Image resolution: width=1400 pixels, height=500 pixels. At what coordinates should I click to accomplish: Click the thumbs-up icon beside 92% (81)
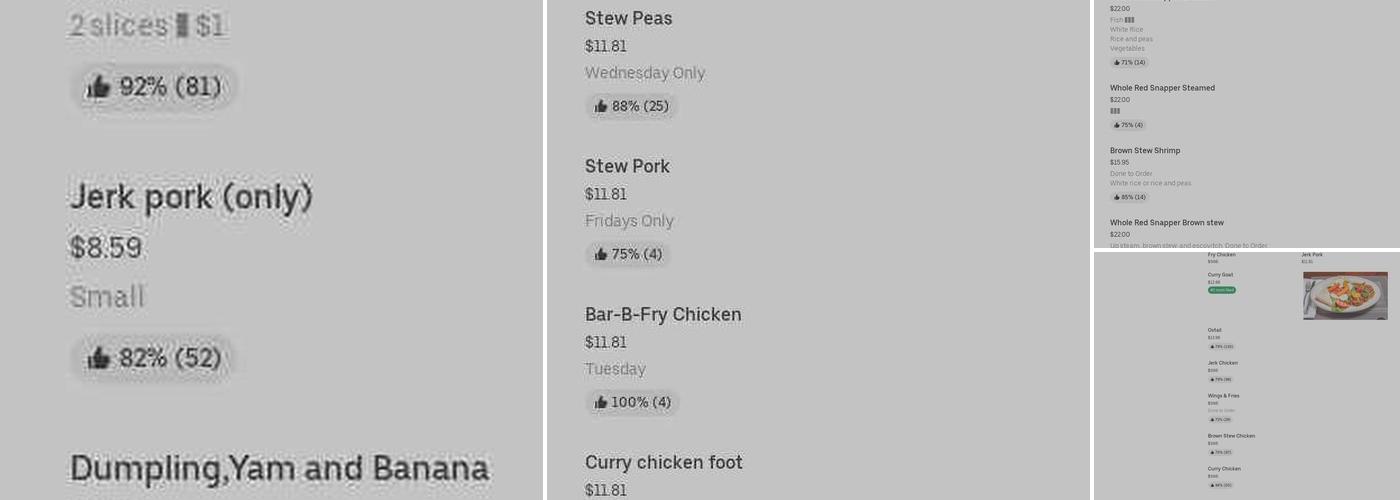[98, 88]
